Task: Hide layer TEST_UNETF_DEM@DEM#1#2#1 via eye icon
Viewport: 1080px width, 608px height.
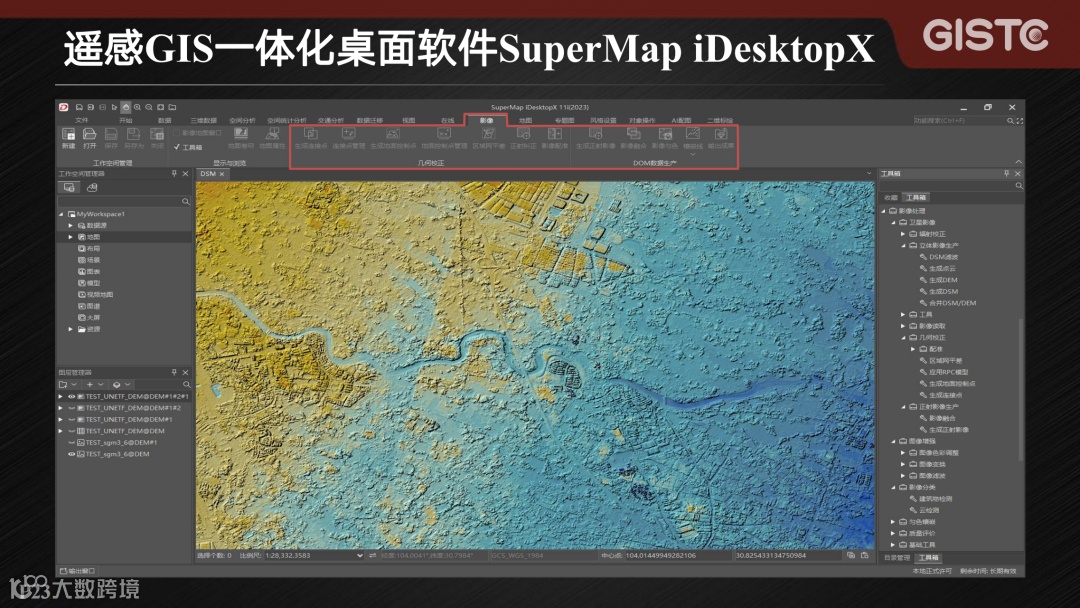Action: coord(72,397)
